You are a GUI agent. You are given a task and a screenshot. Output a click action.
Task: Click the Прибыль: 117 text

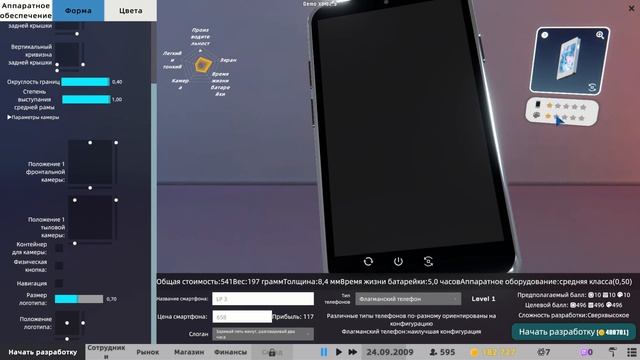point(293,316)
